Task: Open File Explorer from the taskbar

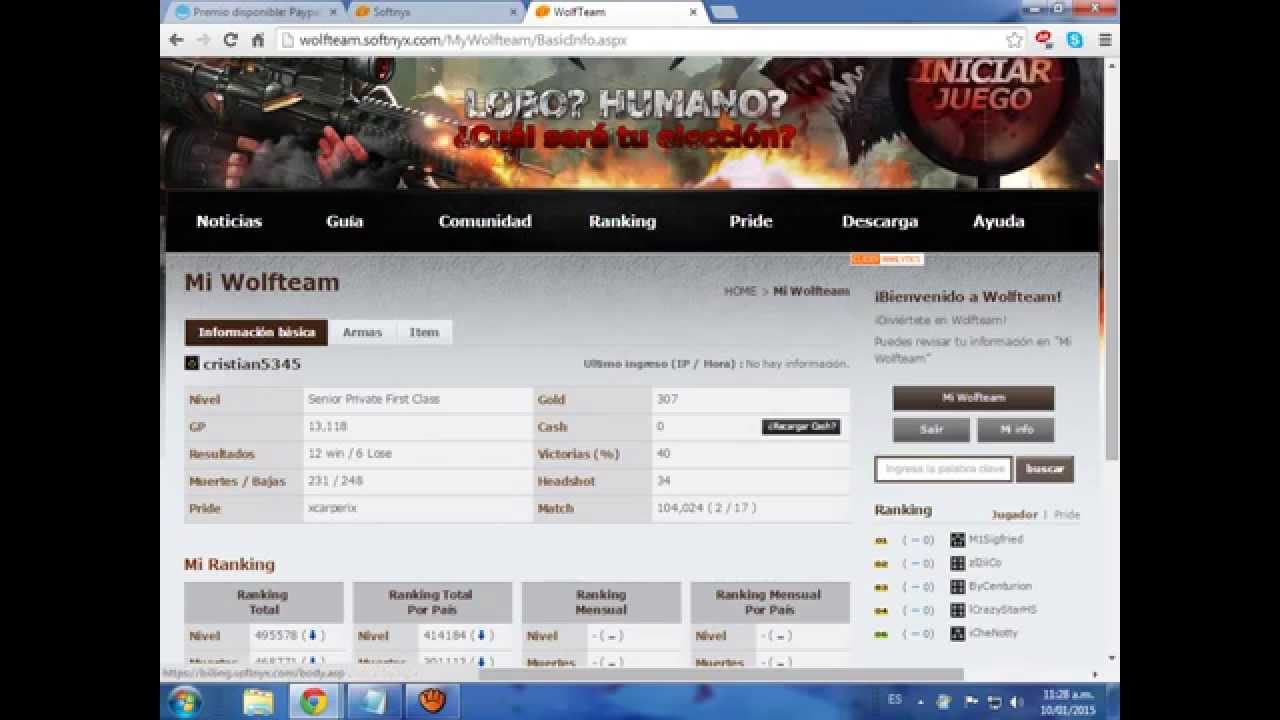Action: click(x=257, y=702)
